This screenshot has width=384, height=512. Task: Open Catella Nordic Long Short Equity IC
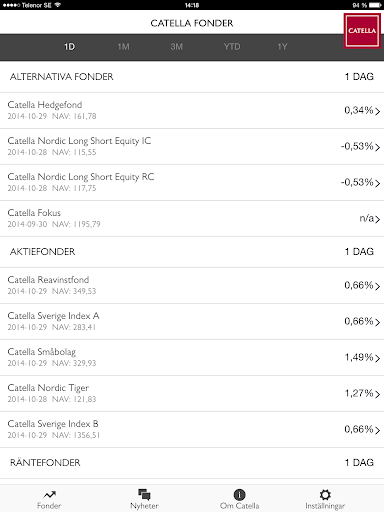coord(192,146)
